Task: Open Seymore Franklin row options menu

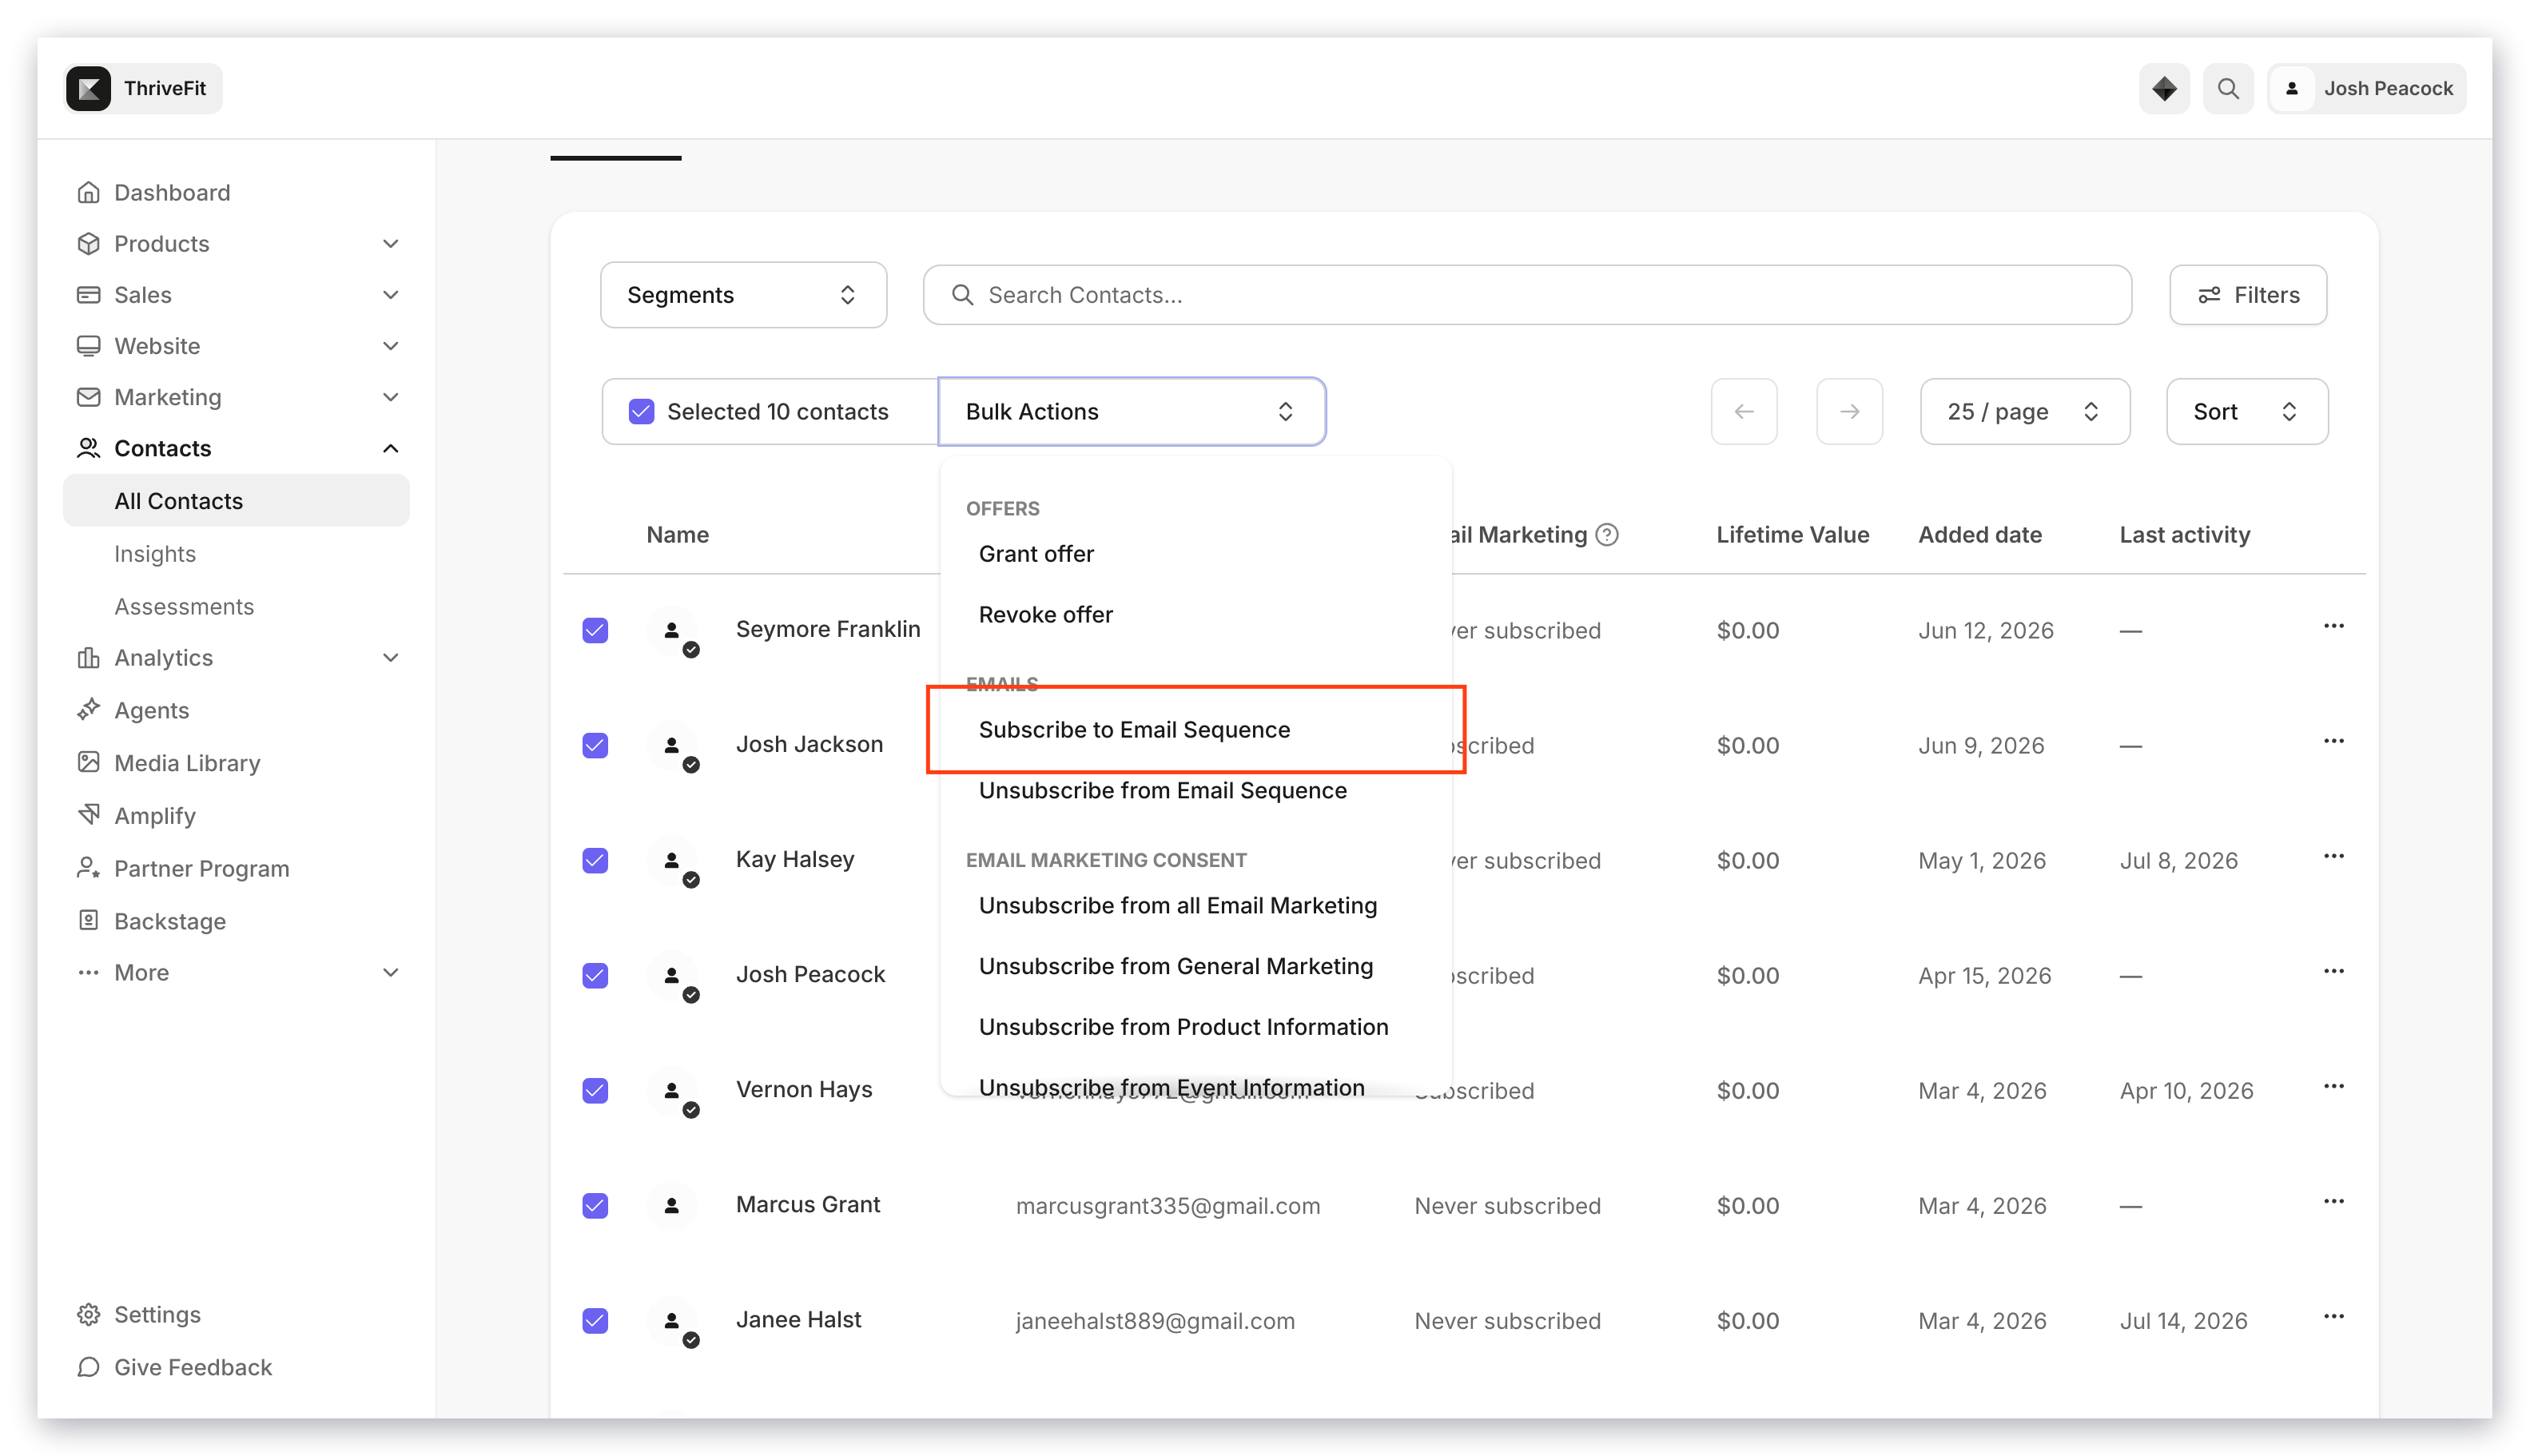Action: pyautogui.click(x=2333, y=626)
